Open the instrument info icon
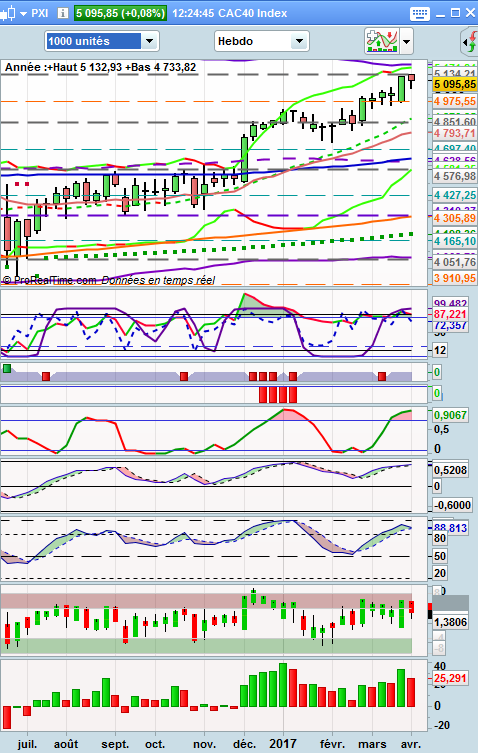This screenshot has height=753, width=478. coord(62,13)
